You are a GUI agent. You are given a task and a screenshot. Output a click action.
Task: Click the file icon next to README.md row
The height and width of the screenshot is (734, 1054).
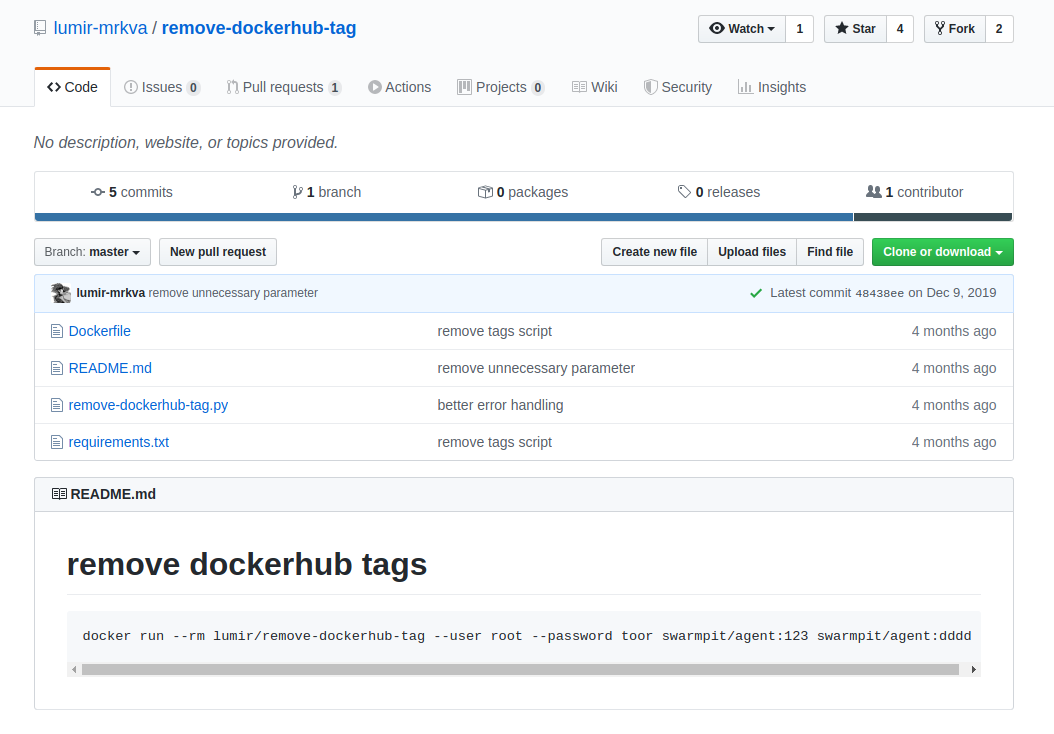pos(57,368)
